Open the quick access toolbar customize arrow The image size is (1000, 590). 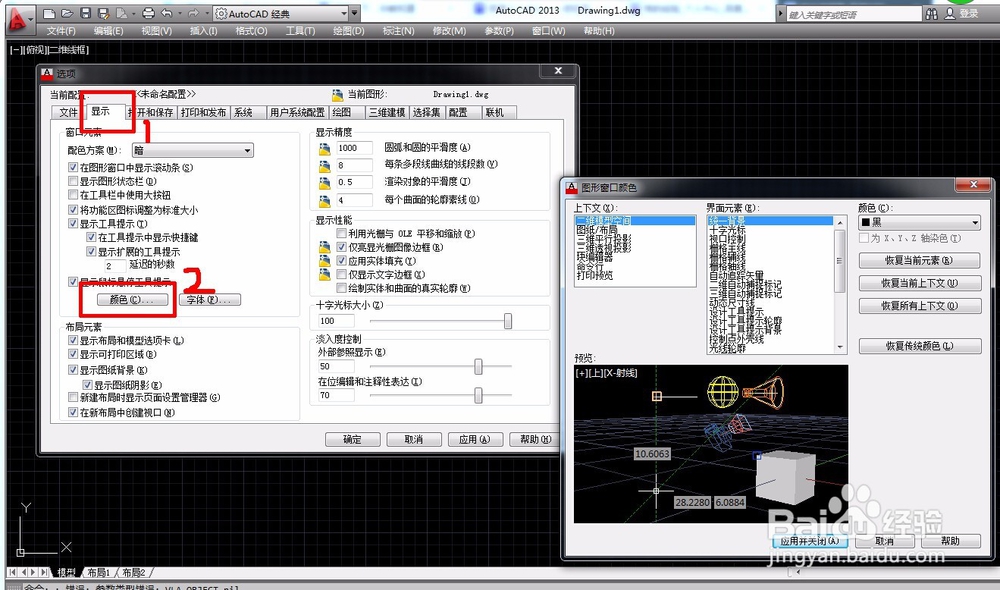[356, 13]
